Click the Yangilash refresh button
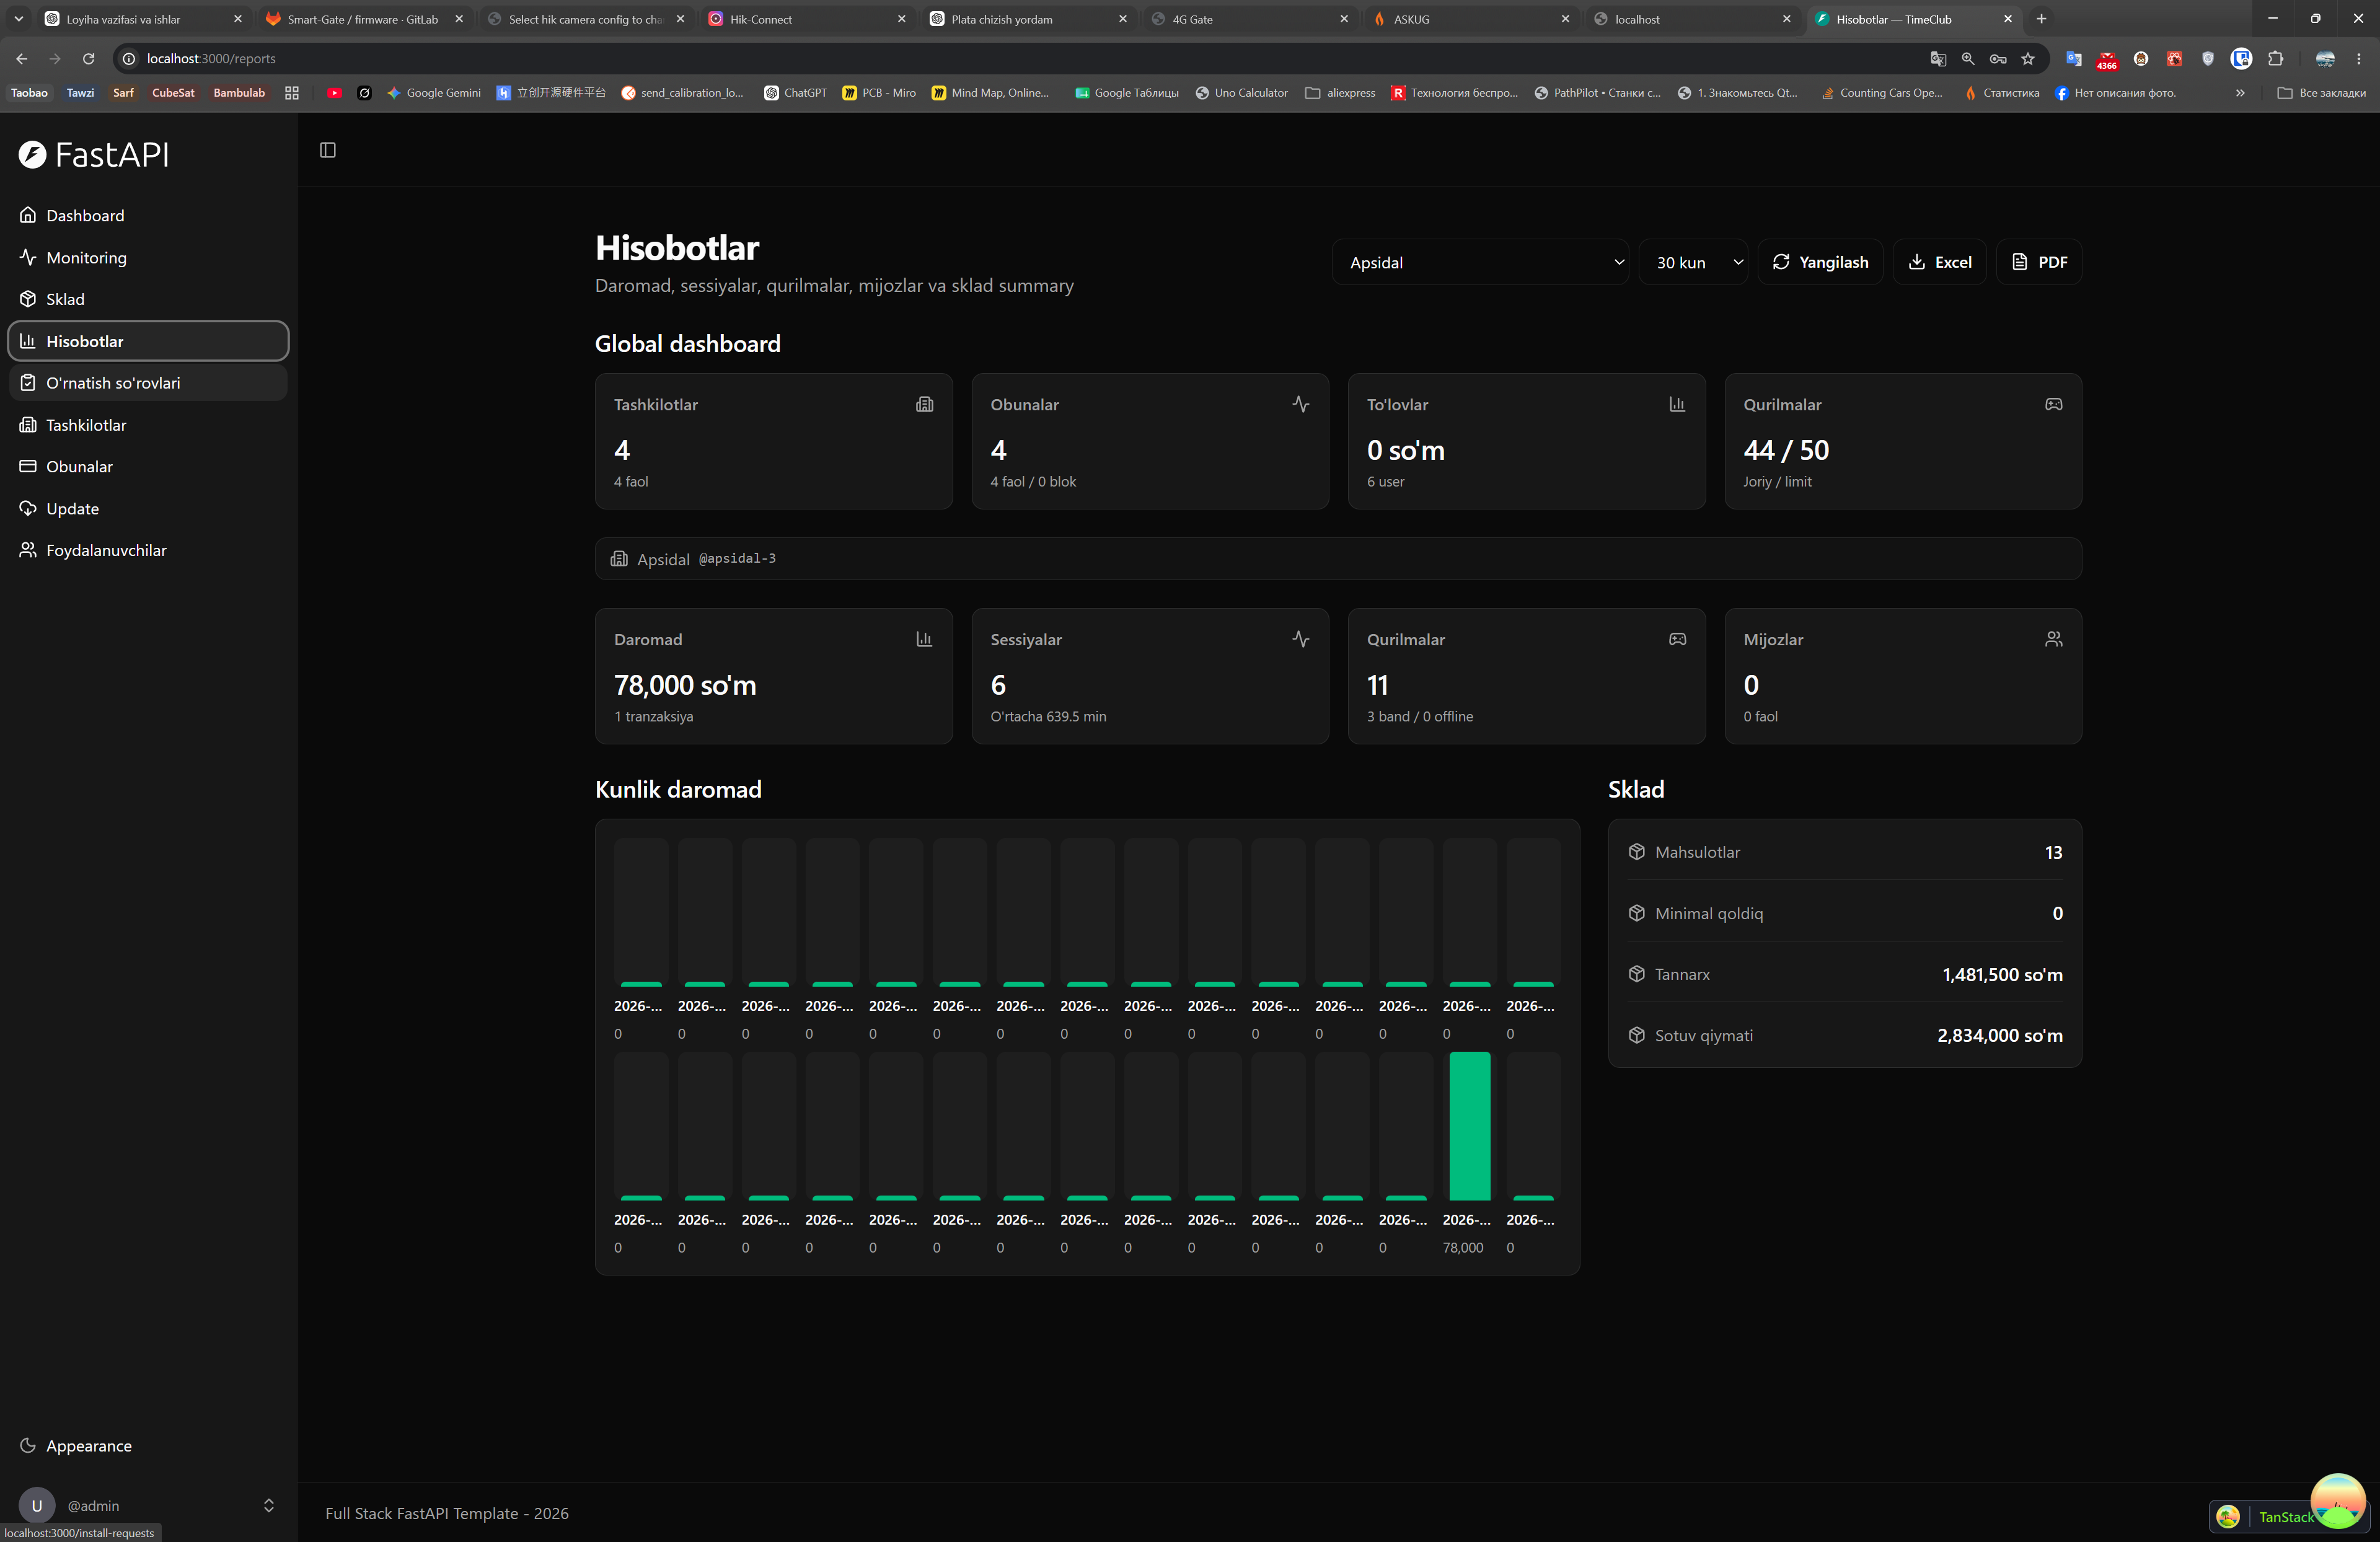 tap(1820, 262)
